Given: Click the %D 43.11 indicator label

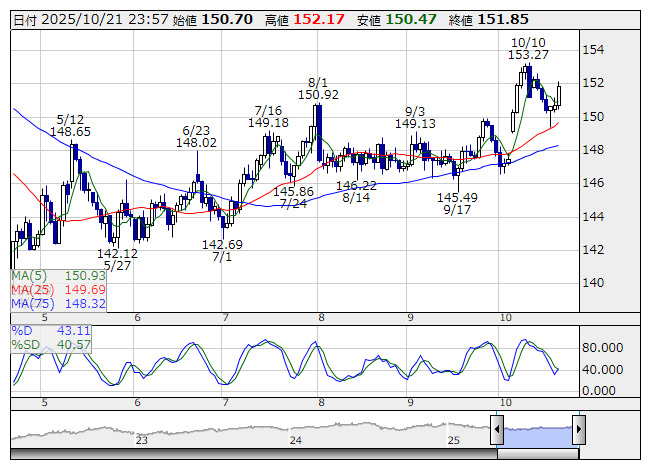Looking at the screenshot, I should [x=51, y=331].
